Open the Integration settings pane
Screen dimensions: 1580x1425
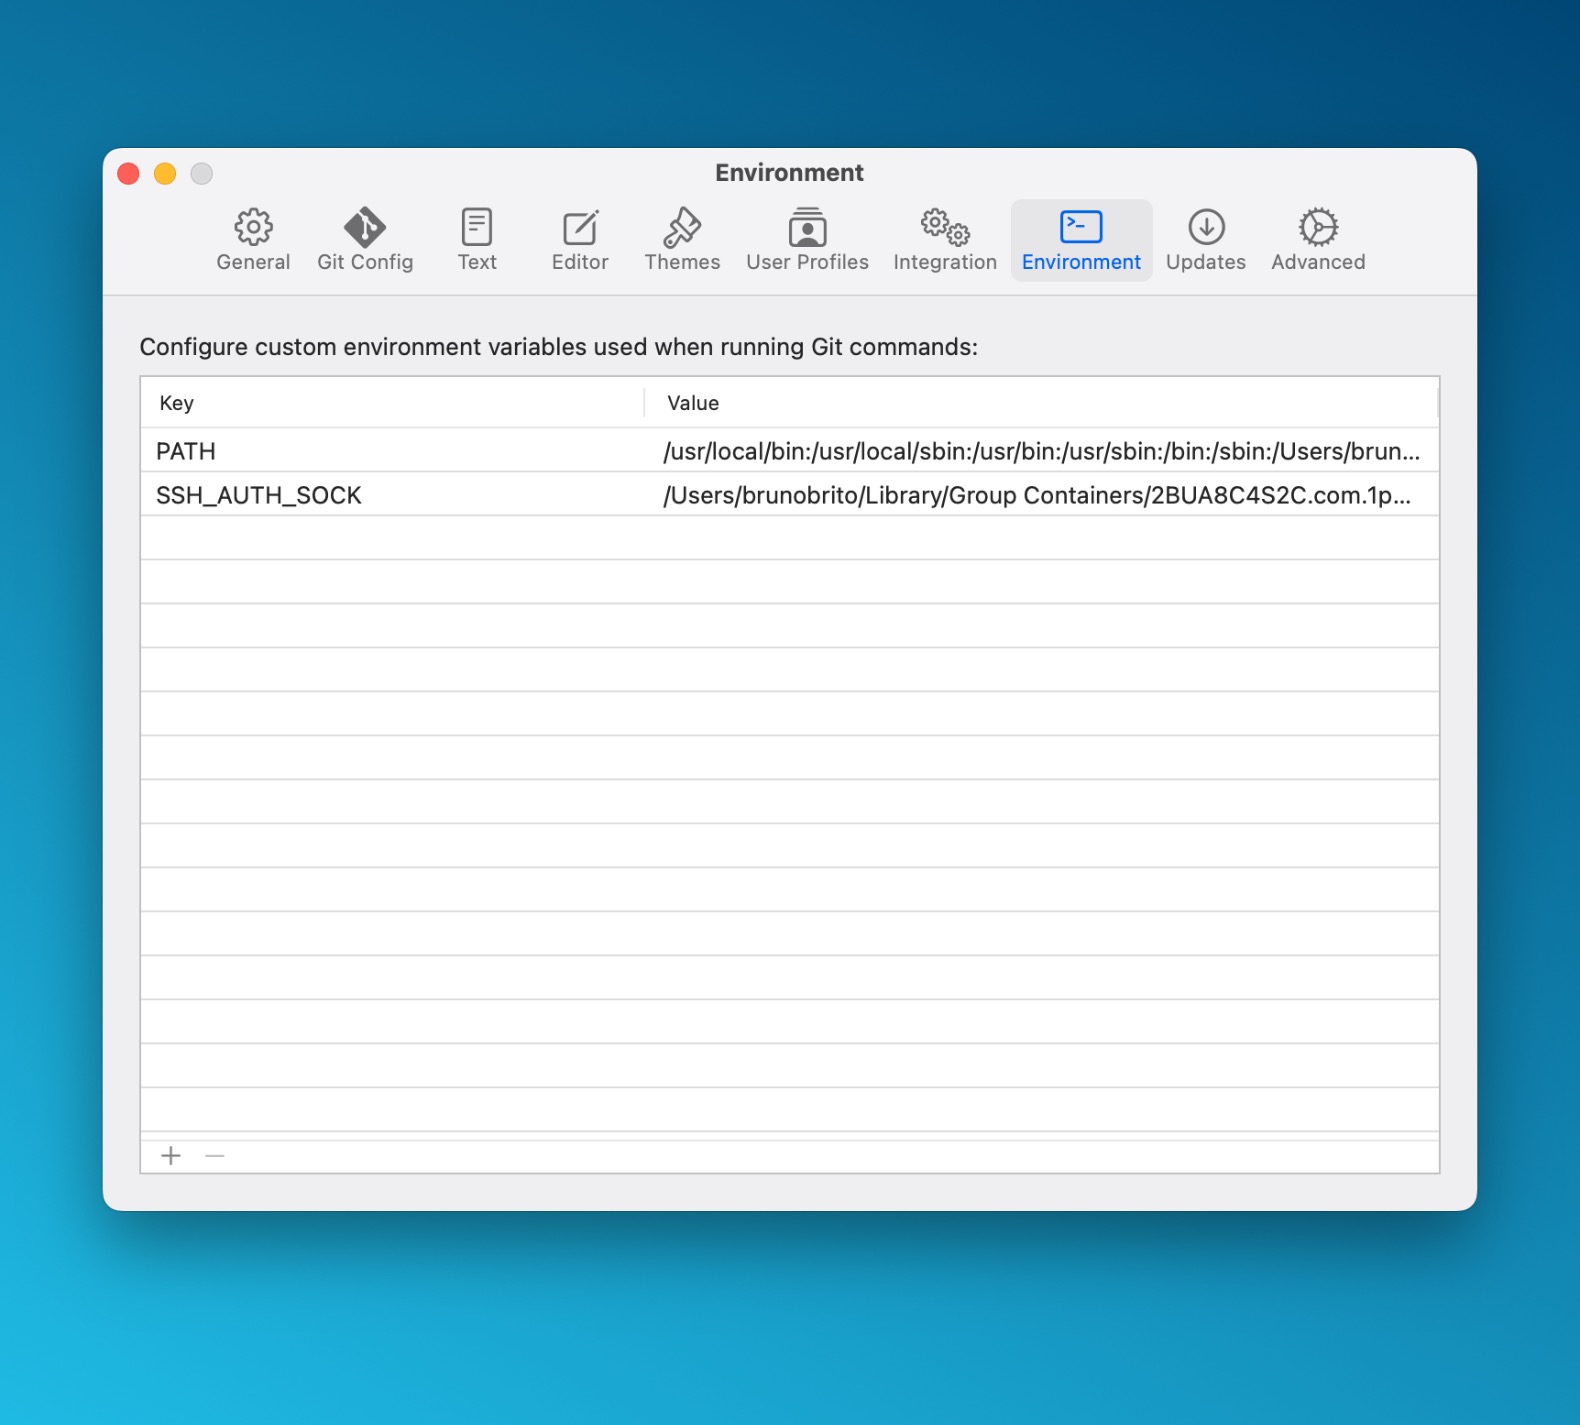(x=945, y=240)
